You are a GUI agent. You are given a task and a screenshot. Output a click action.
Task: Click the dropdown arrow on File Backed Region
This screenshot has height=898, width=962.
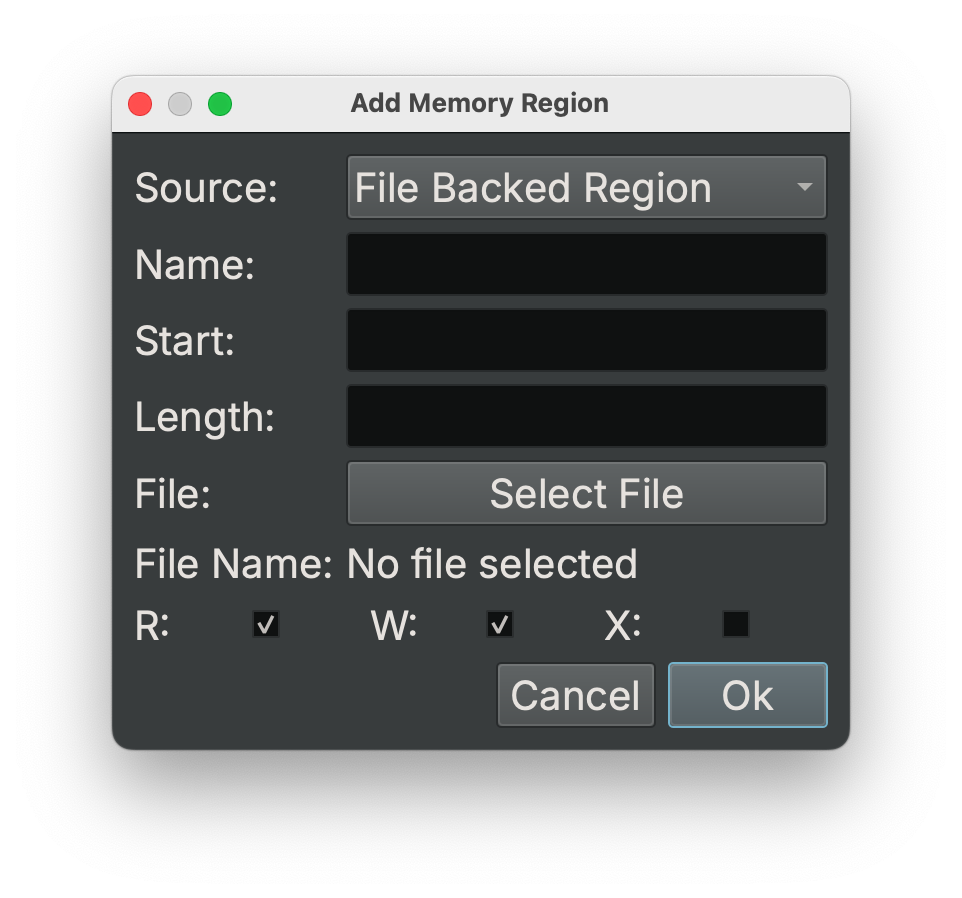[x=806, y=187]
